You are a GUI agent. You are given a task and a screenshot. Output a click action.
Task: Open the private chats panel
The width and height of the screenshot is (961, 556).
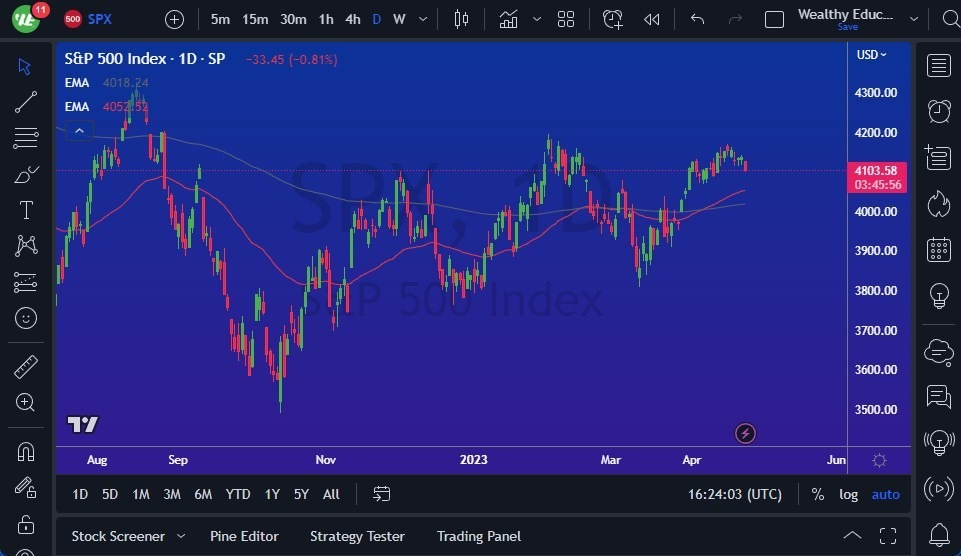point(939,397)
